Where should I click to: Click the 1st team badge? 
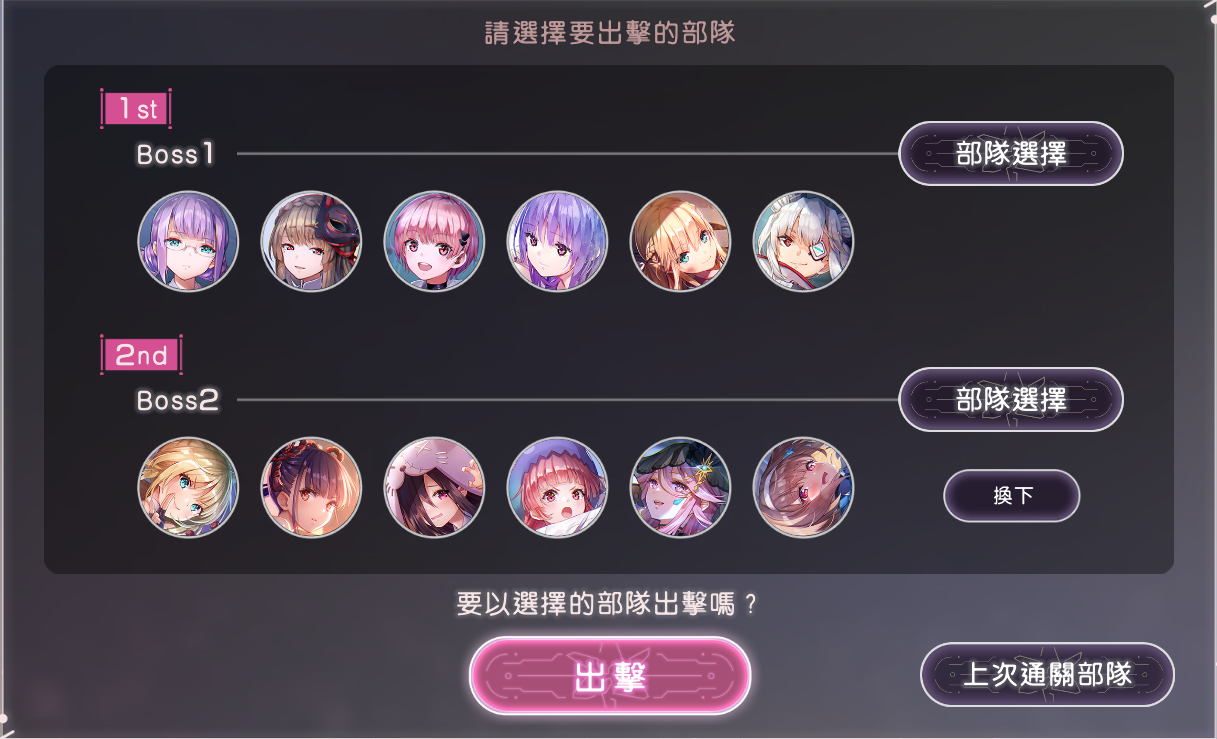coord(136,109)
